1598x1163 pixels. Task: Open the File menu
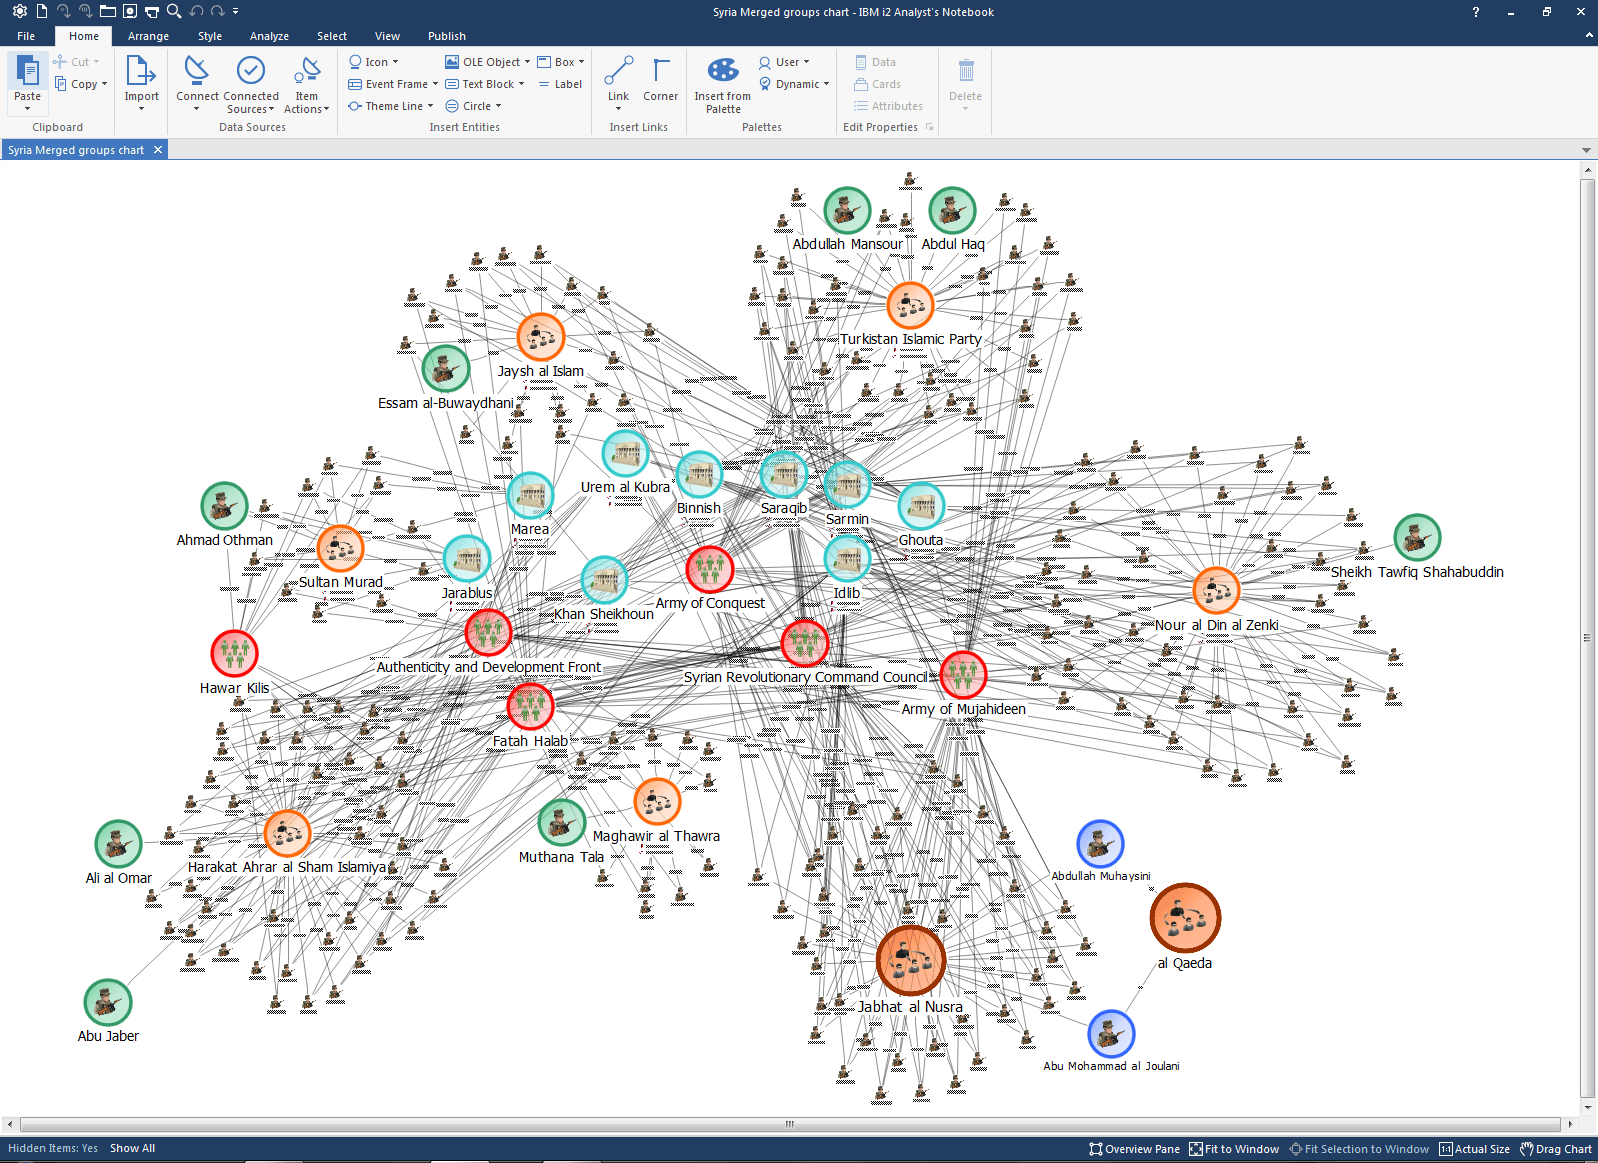point(26,36)
